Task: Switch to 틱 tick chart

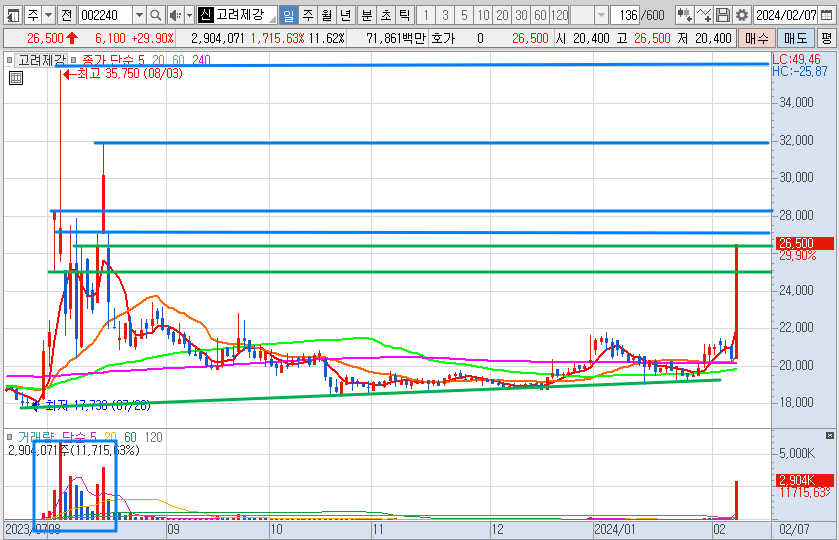Action: point(405,15)
